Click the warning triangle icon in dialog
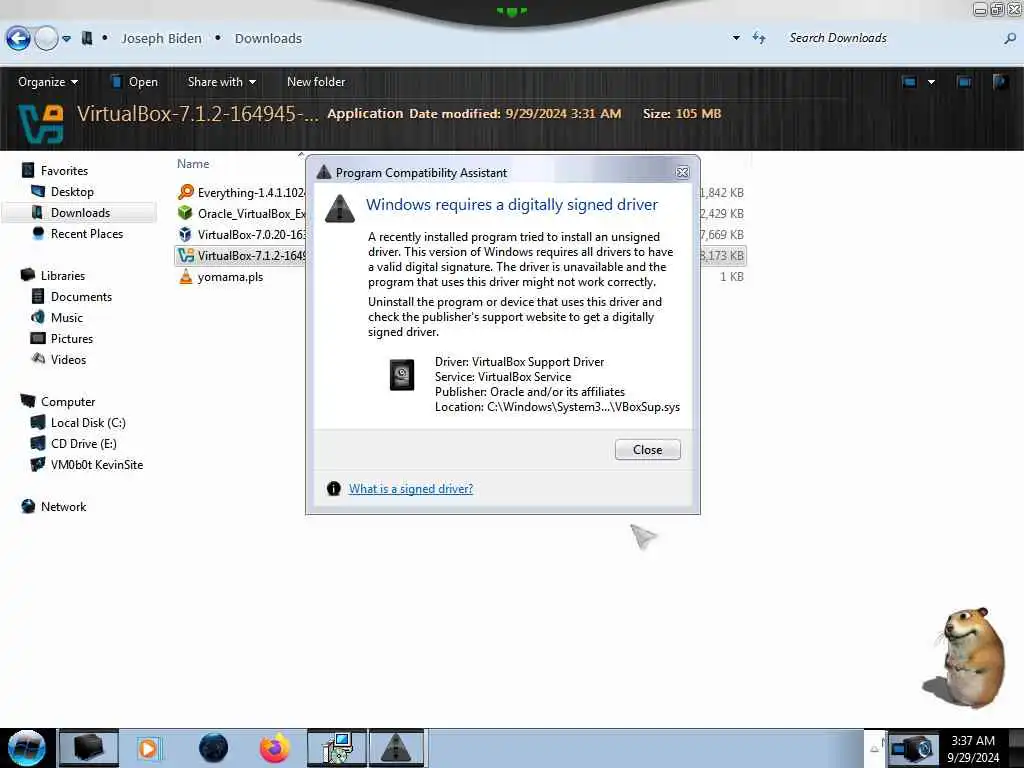This screenshot has width=1024, height=768. [340, 209]
